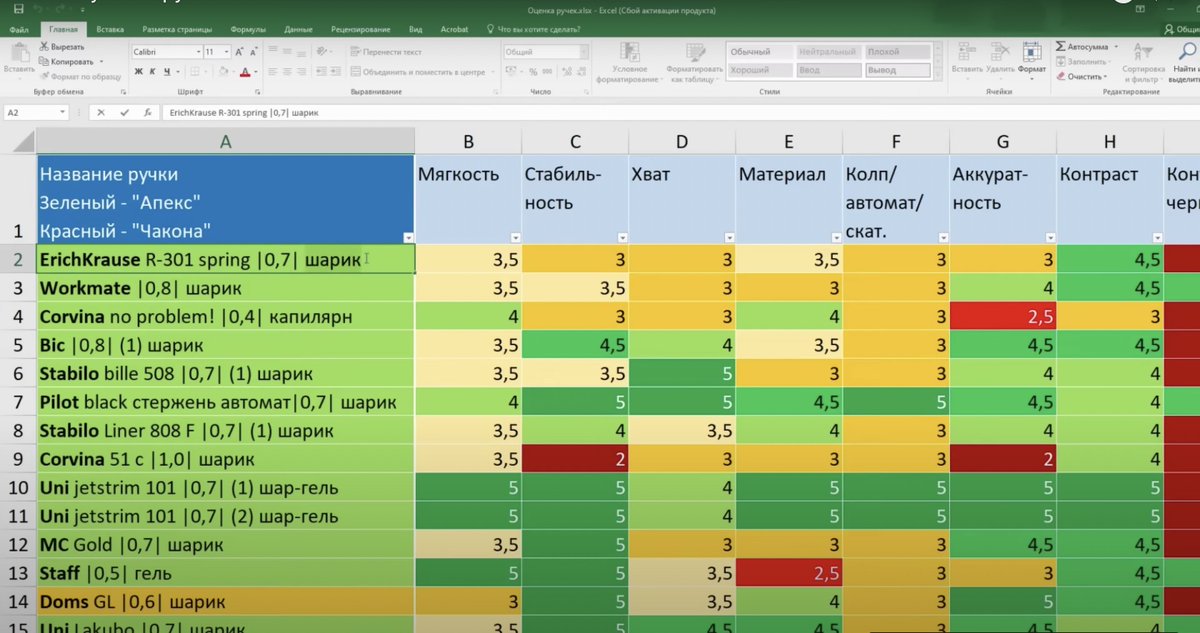
Task: Select the cell Doms GL |0,6| шарик
Action: coord(226,602)
